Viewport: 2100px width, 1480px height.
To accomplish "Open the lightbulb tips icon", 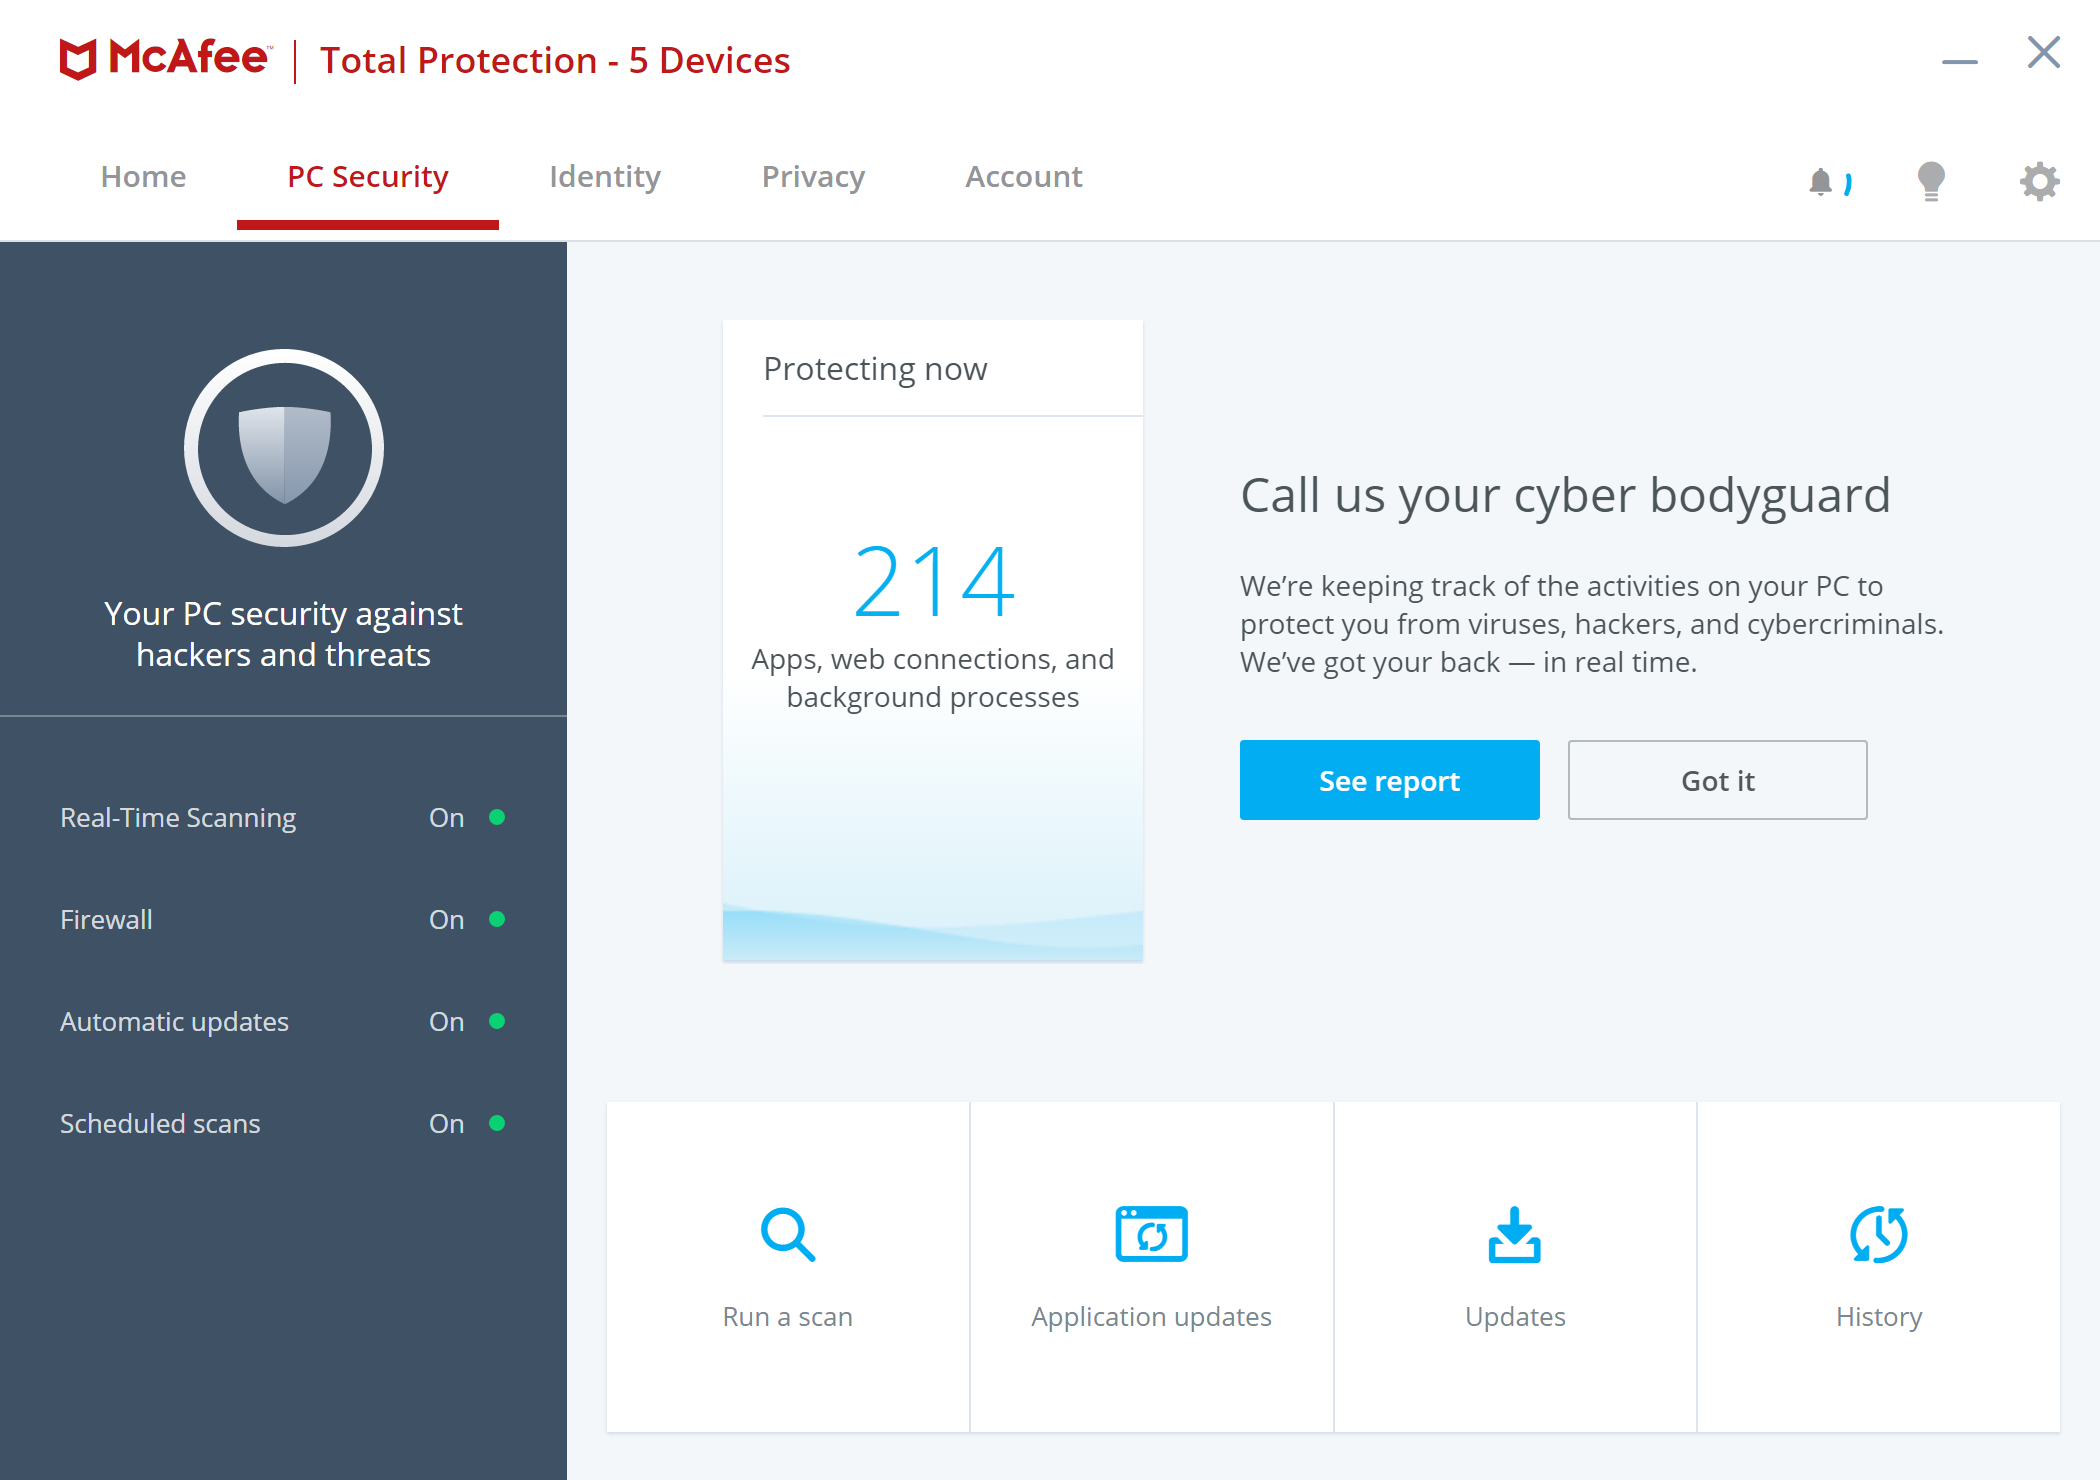I will tap(1931, 181).
